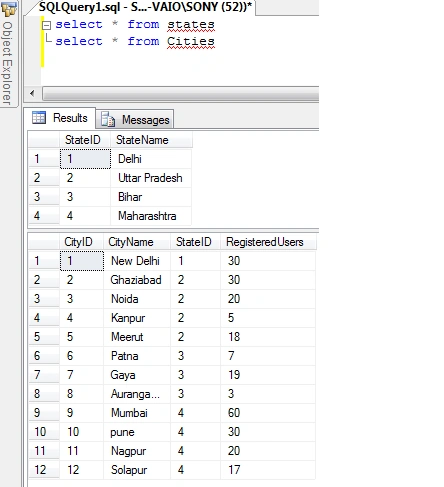
Task: Click the Messages tab icon
Action: (108, 119)
